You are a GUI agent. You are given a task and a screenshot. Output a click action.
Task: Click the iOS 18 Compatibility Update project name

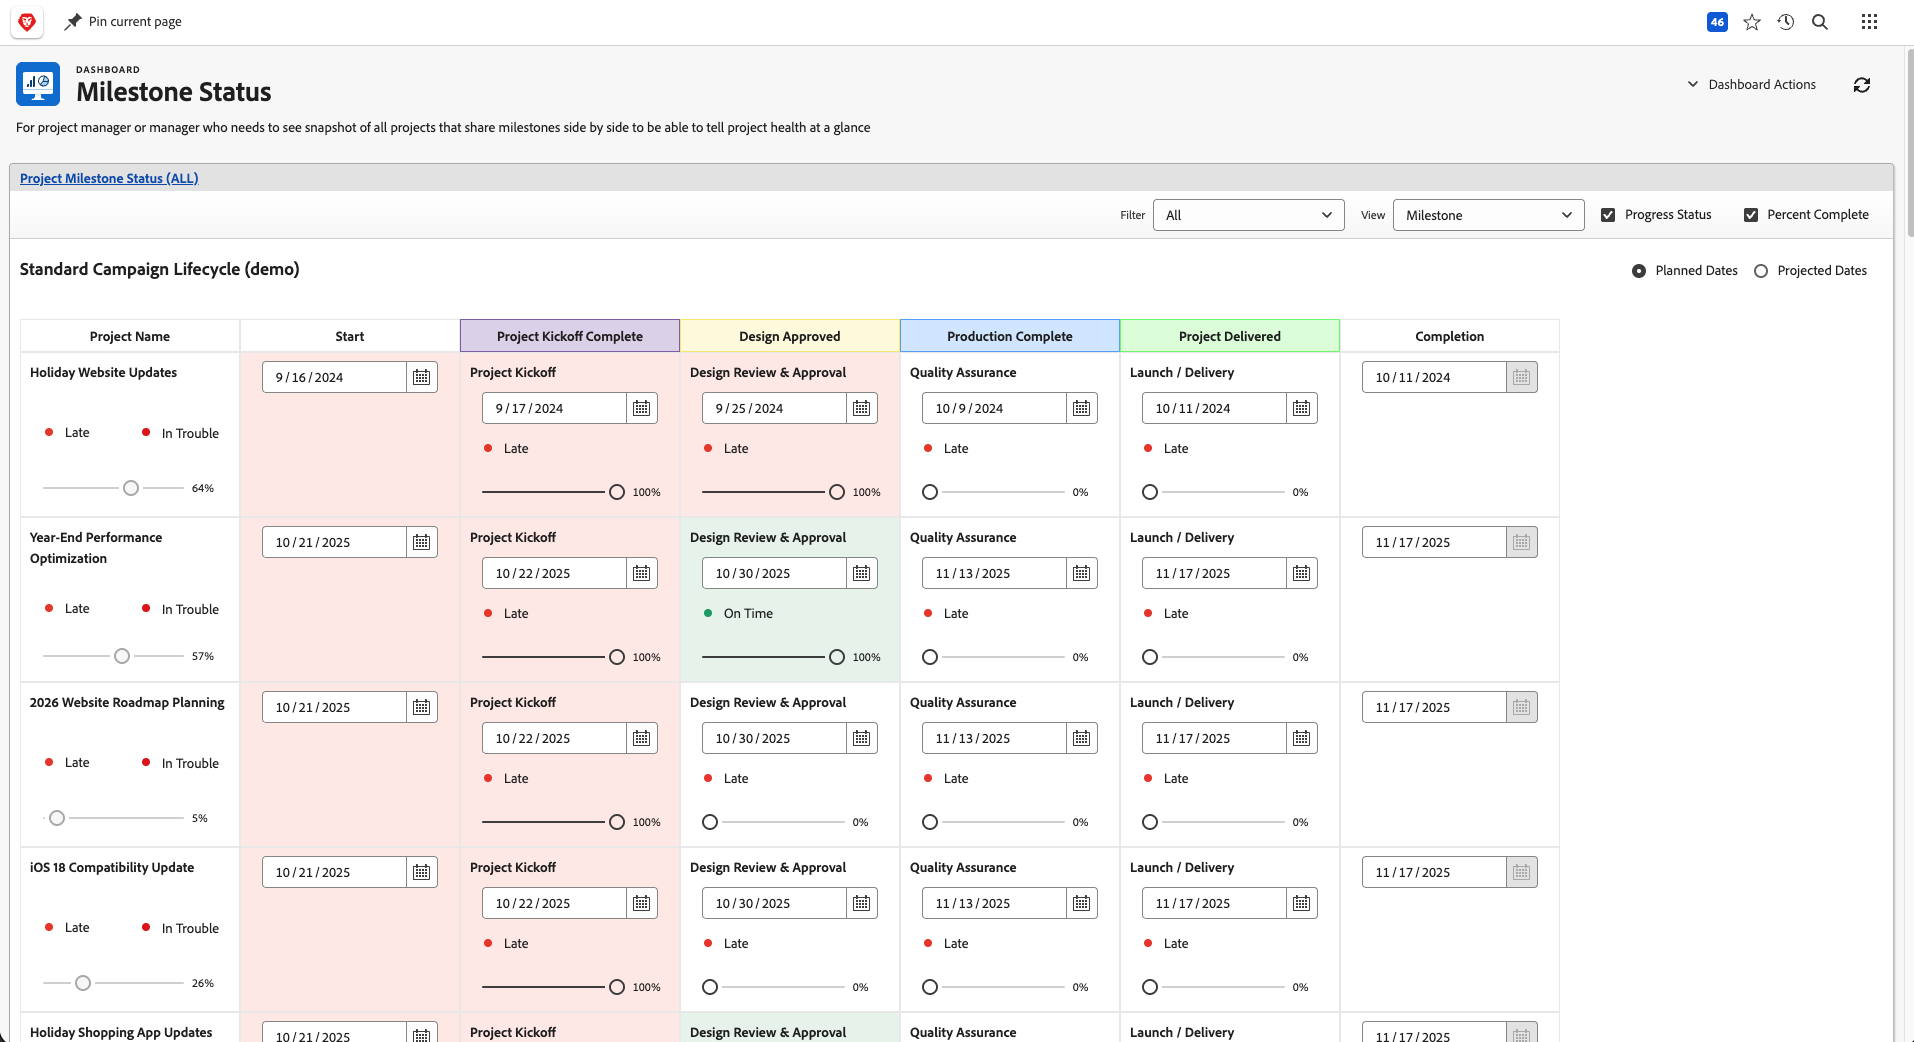click(x=112, y=867)
